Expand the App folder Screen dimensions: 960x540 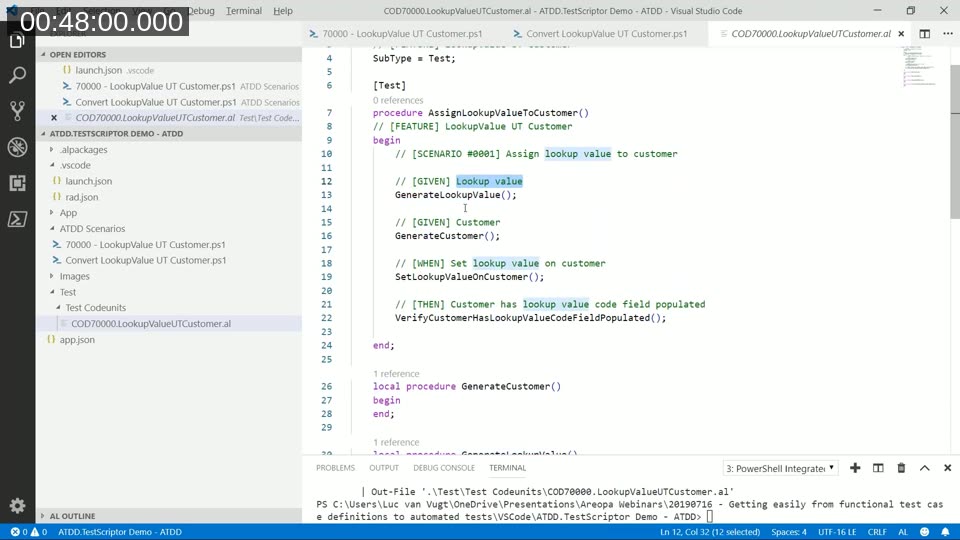(x=52, y=212)
